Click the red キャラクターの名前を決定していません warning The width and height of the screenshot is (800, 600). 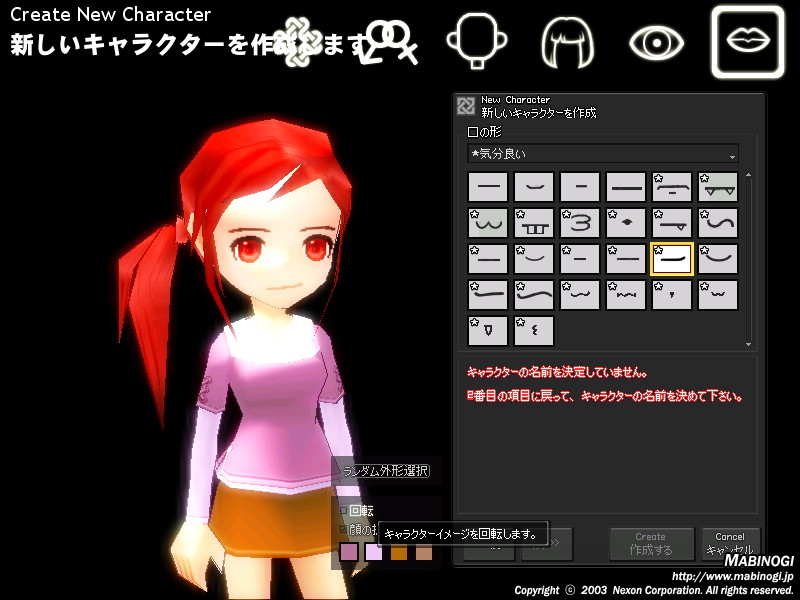pyautogui.click(x=557, y=372)
